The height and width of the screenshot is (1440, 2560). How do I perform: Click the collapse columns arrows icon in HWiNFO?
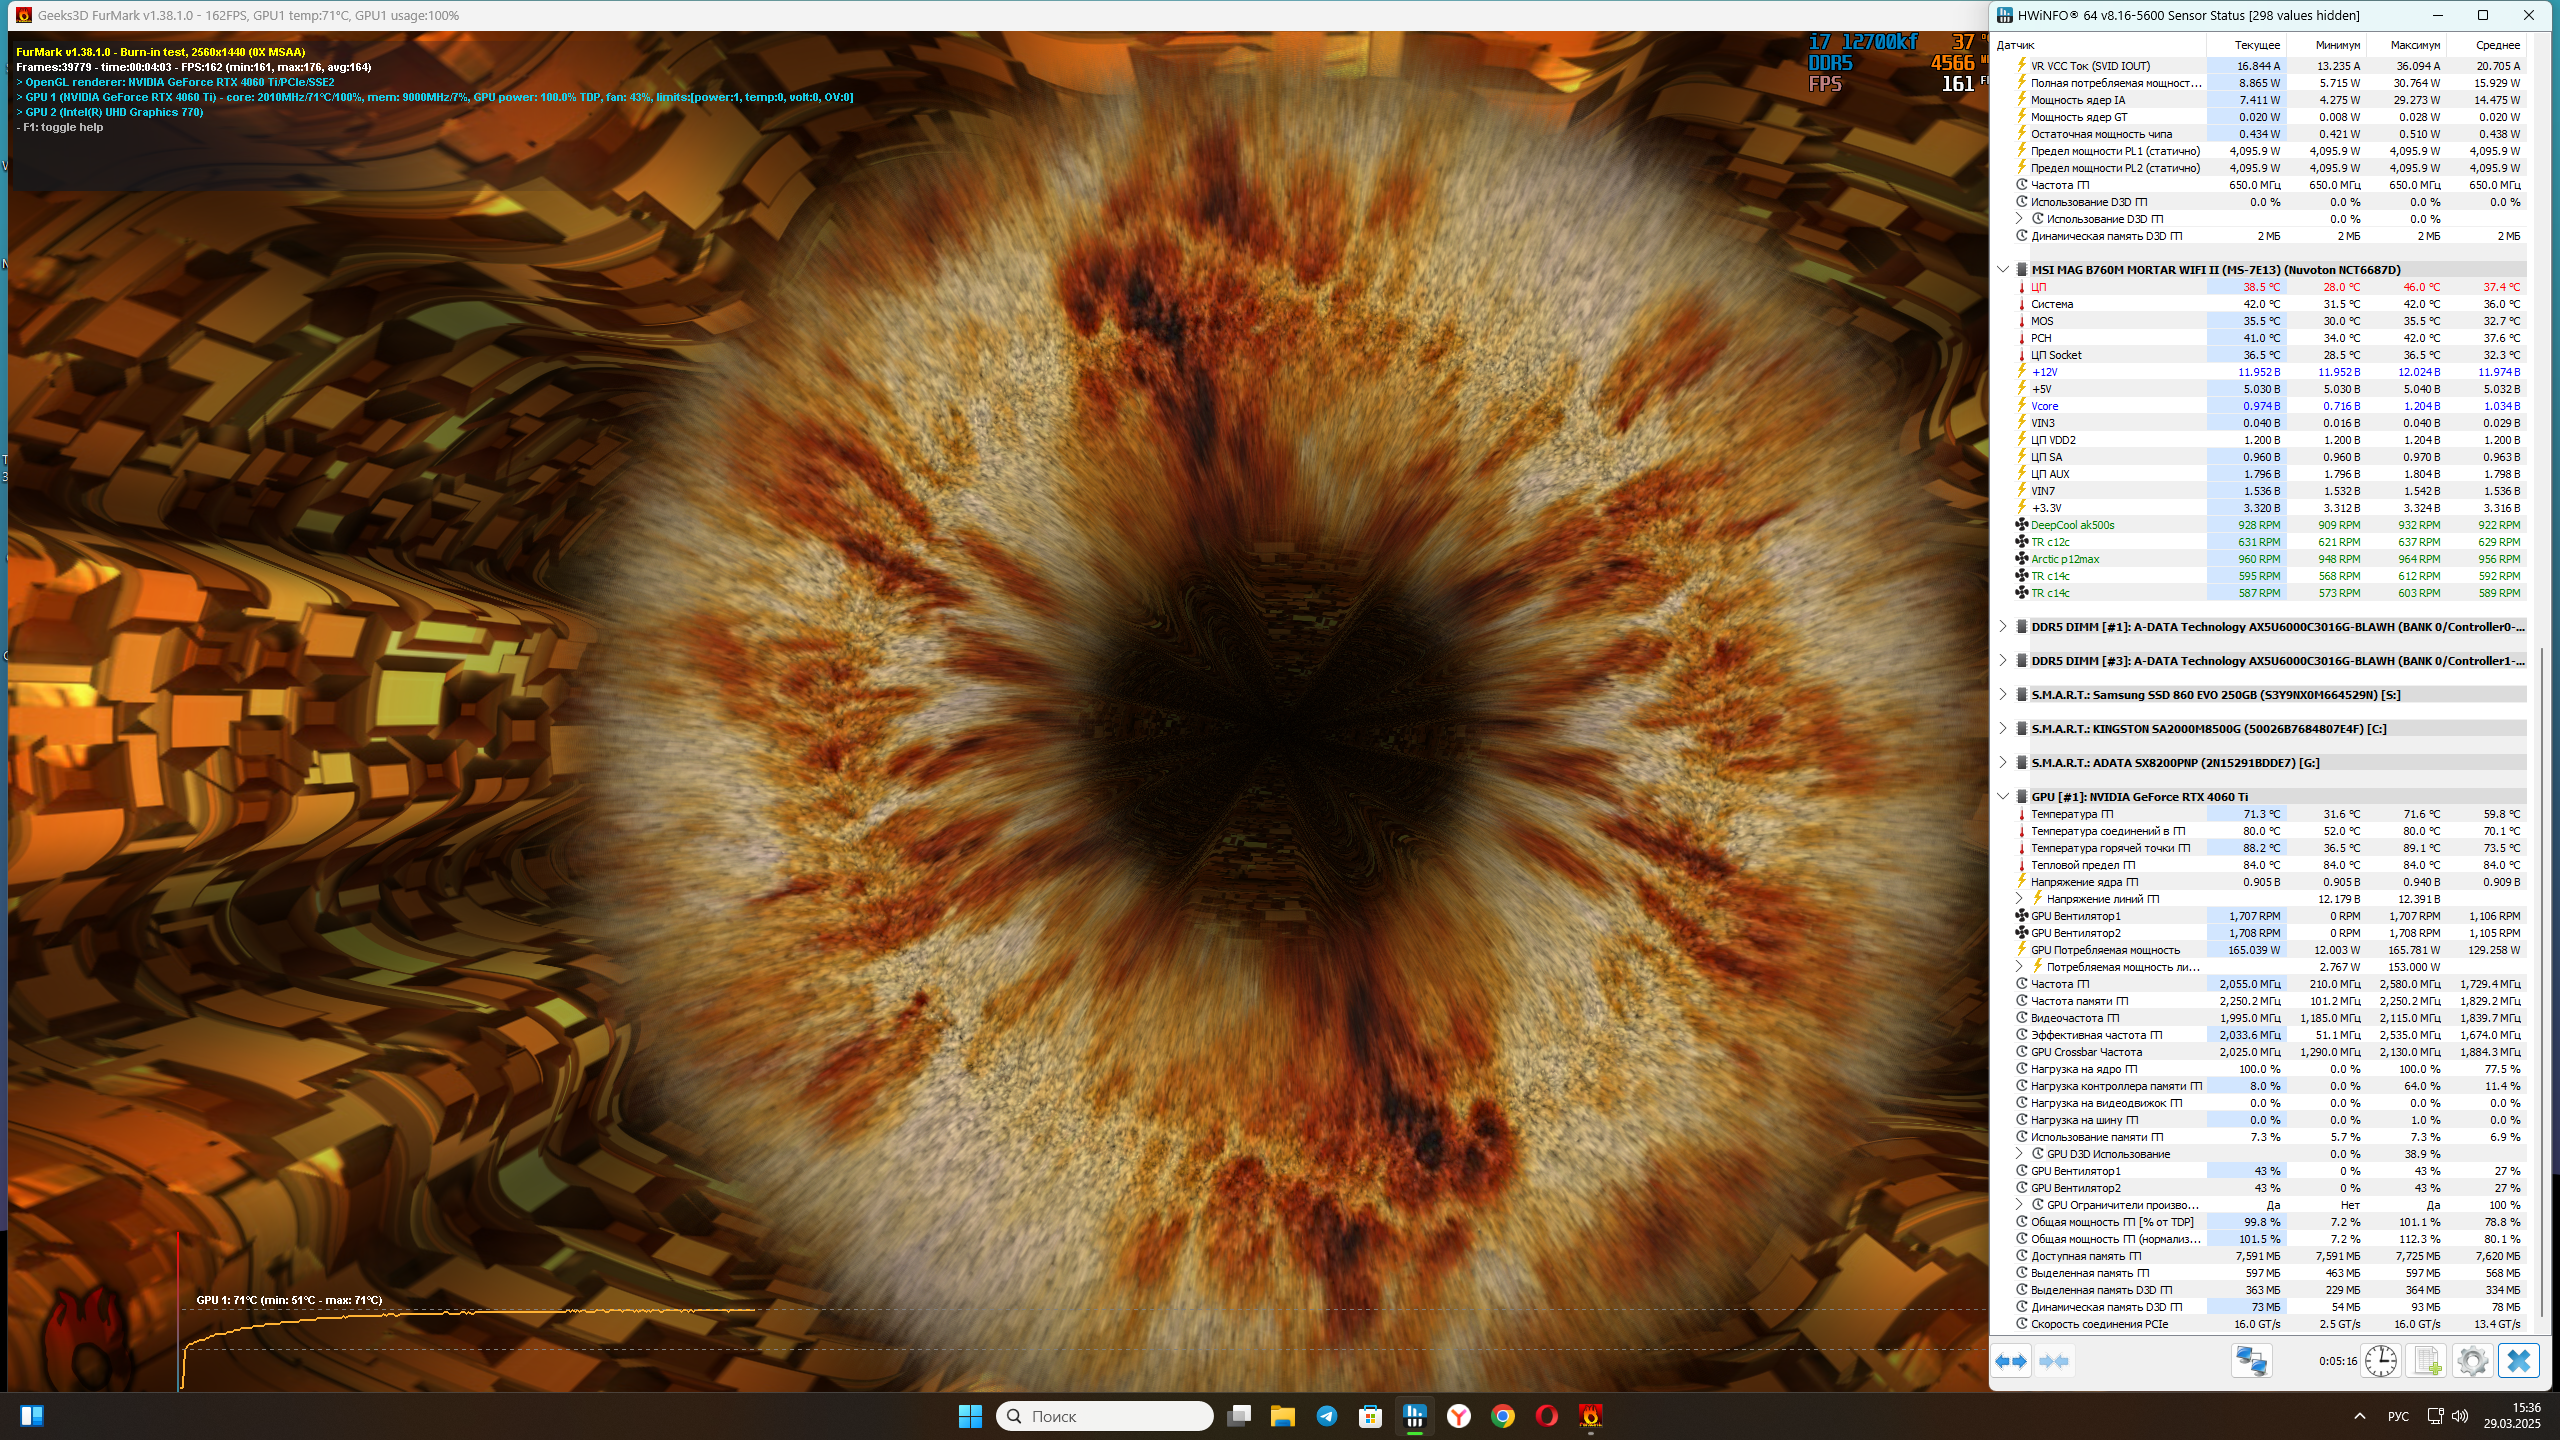[2054, 1361]
